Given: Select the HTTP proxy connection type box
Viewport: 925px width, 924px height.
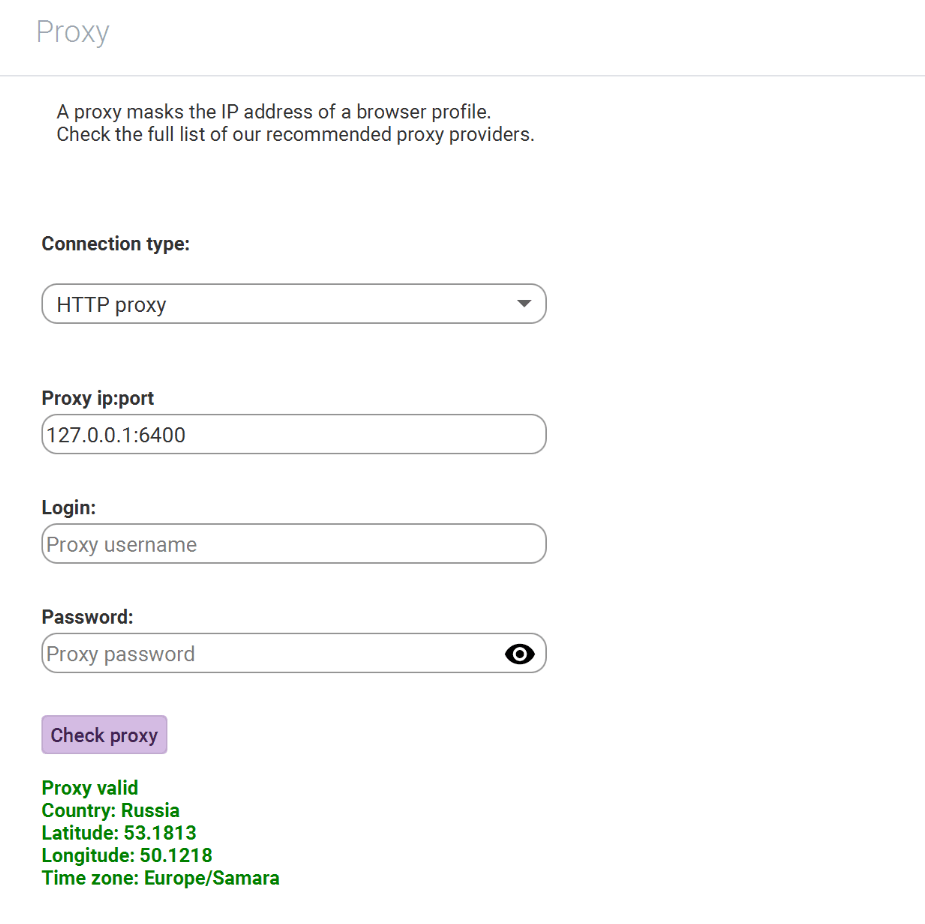Looking at the screenshot, I should 294,304.
